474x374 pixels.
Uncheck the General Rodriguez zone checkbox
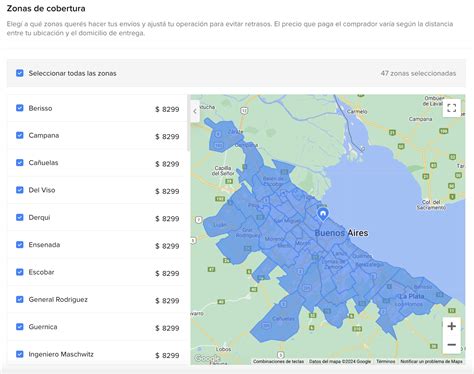coord(20,299)
